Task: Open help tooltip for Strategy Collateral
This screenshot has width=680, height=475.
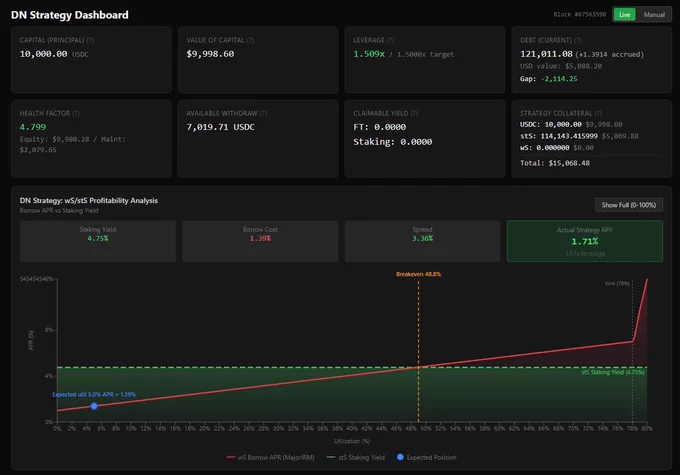Action: [x=598, y=113]
